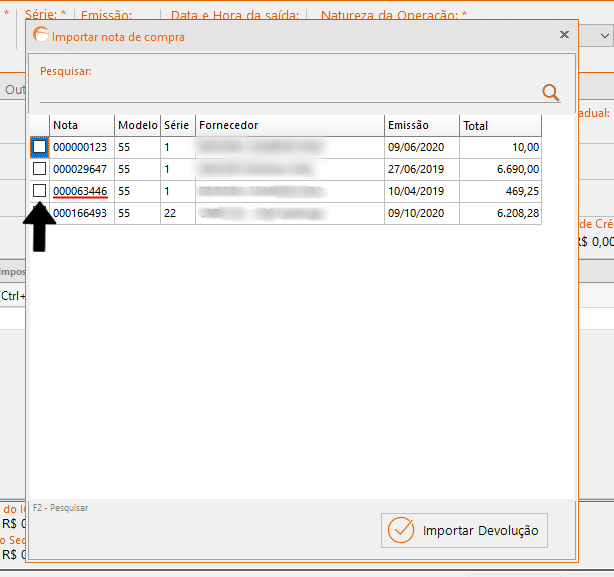Click the total value 469,25
This screenshot has height=577, width=614.
pyautogui.click(x=522, y=191)
